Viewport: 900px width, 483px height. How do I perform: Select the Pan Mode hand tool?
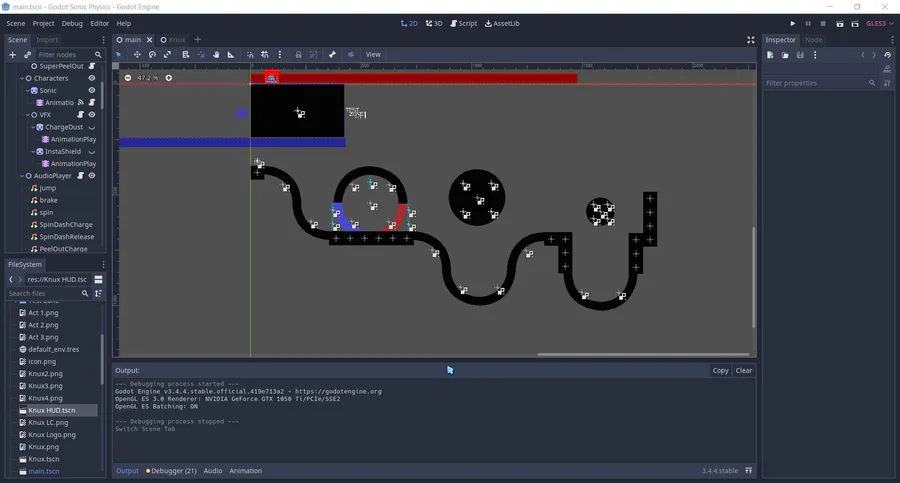[x=216, y=55]
